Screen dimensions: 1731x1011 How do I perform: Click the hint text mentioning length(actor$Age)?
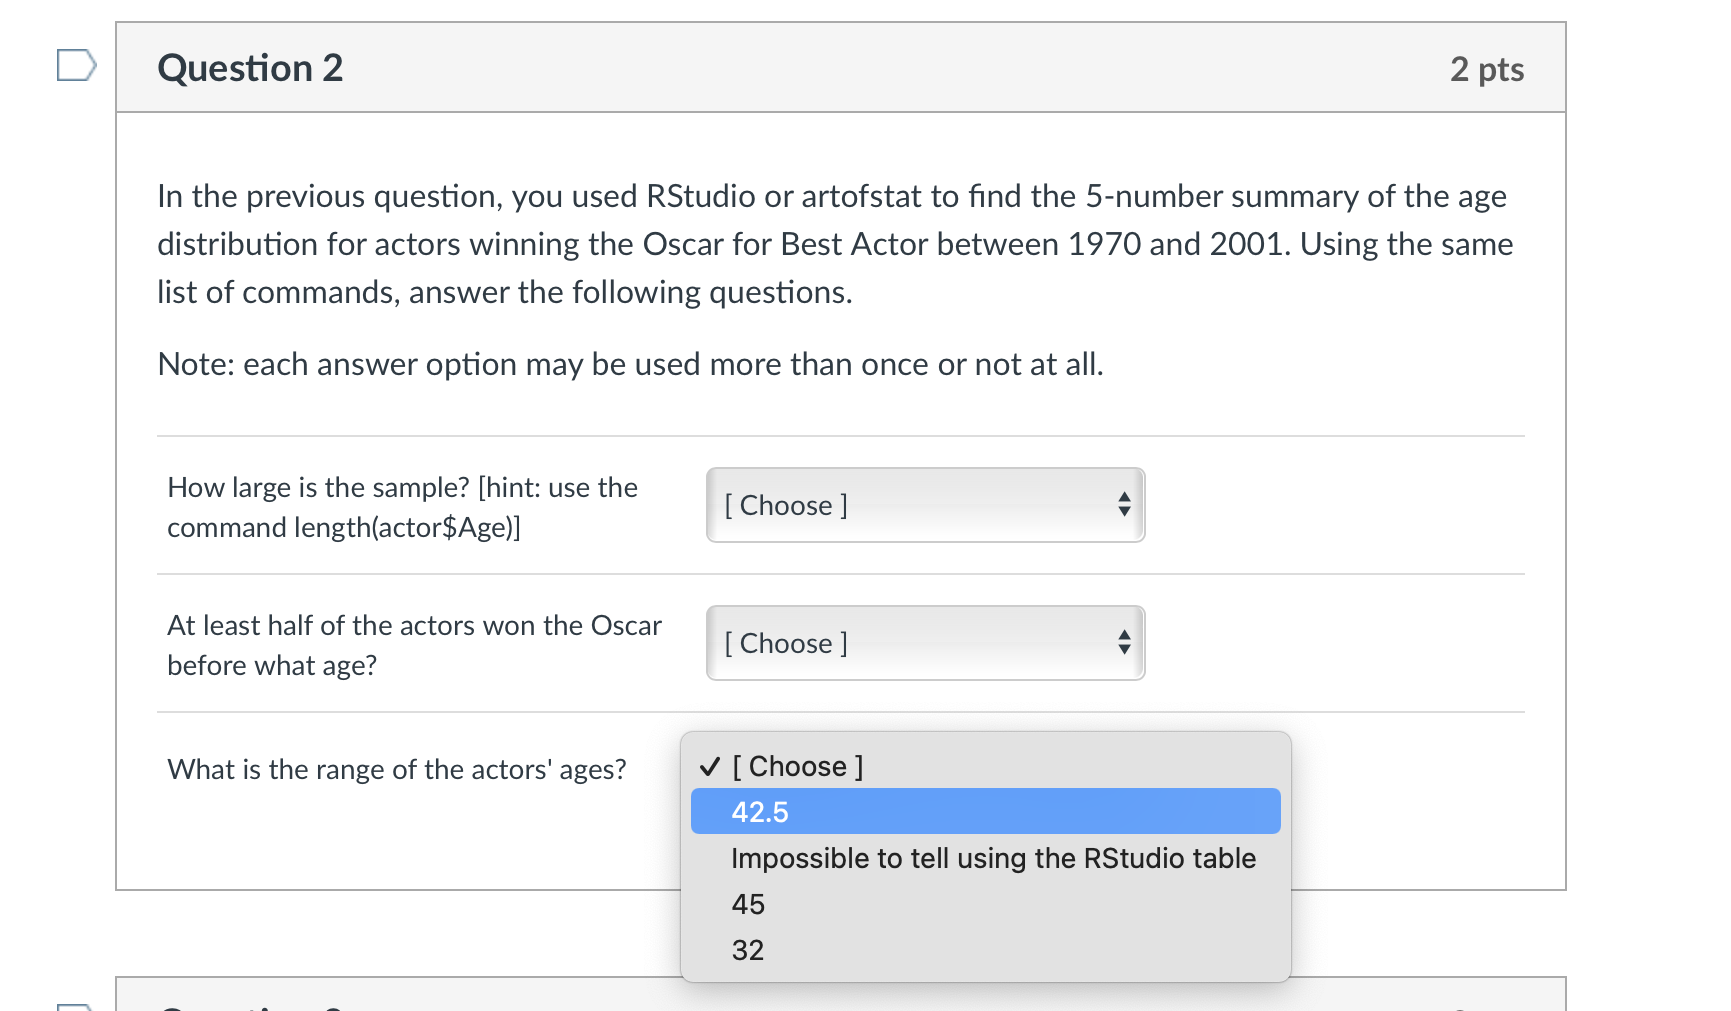(344, 527)
